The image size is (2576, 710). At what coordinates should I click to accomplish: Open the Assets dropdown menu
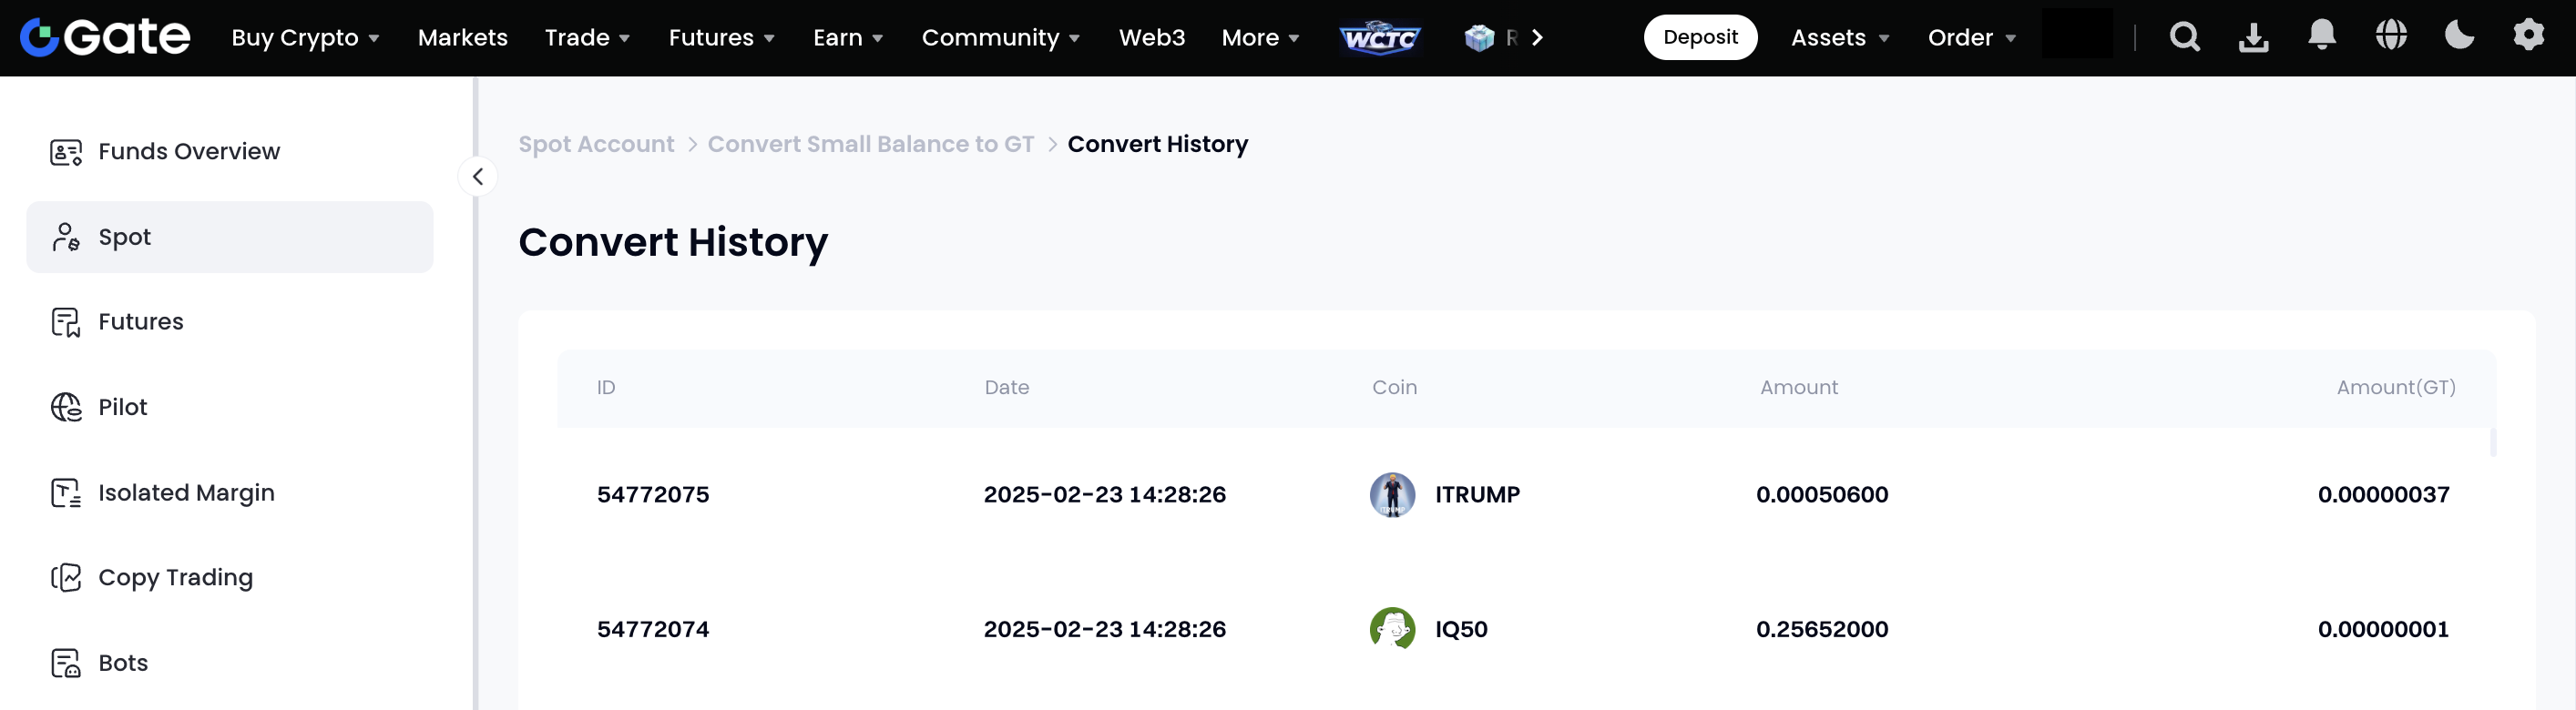click(x=1839, y=38)
